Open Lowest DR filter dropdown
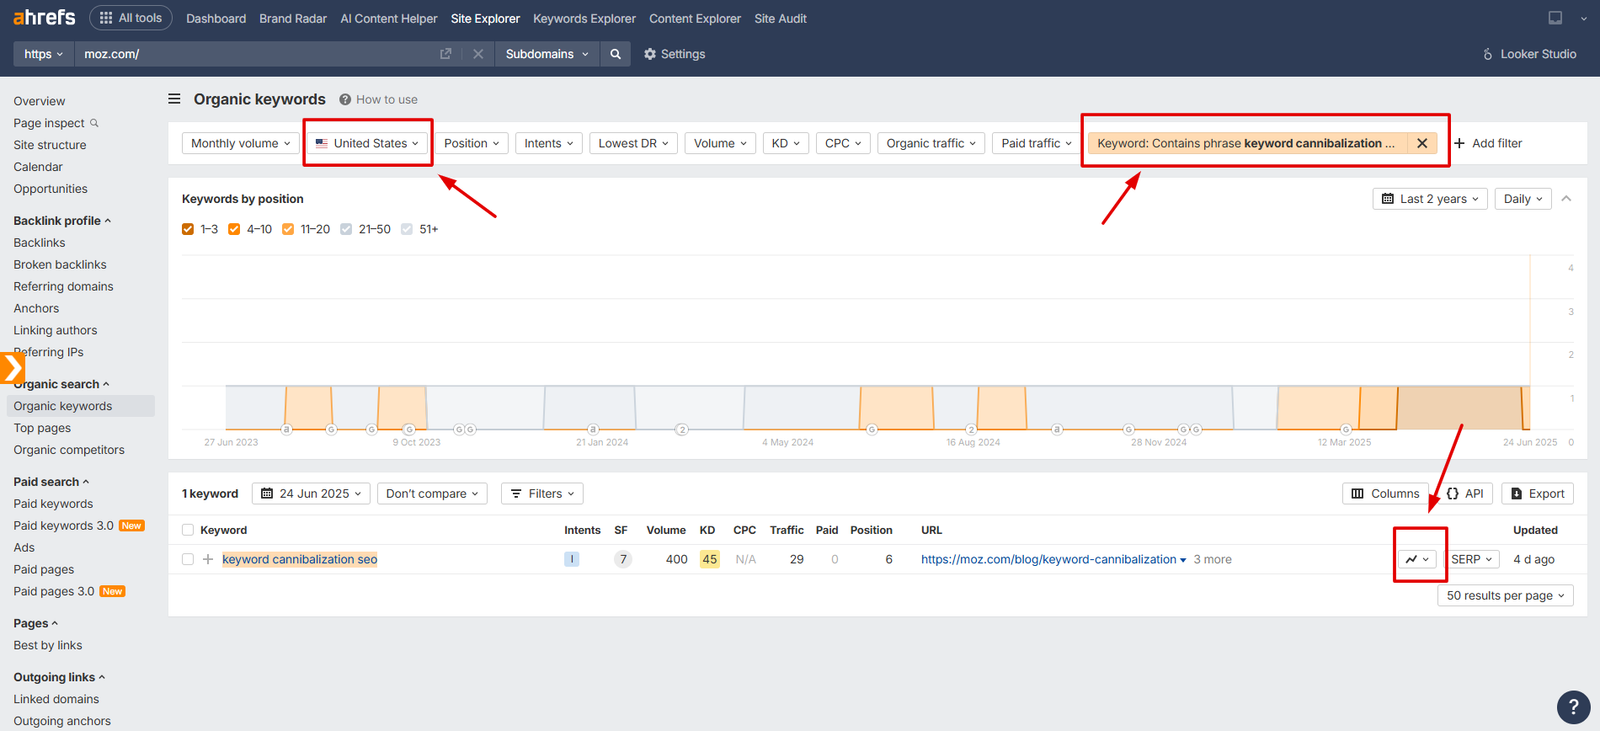Screen dimensions: 1600x731 tap(634, 143)
